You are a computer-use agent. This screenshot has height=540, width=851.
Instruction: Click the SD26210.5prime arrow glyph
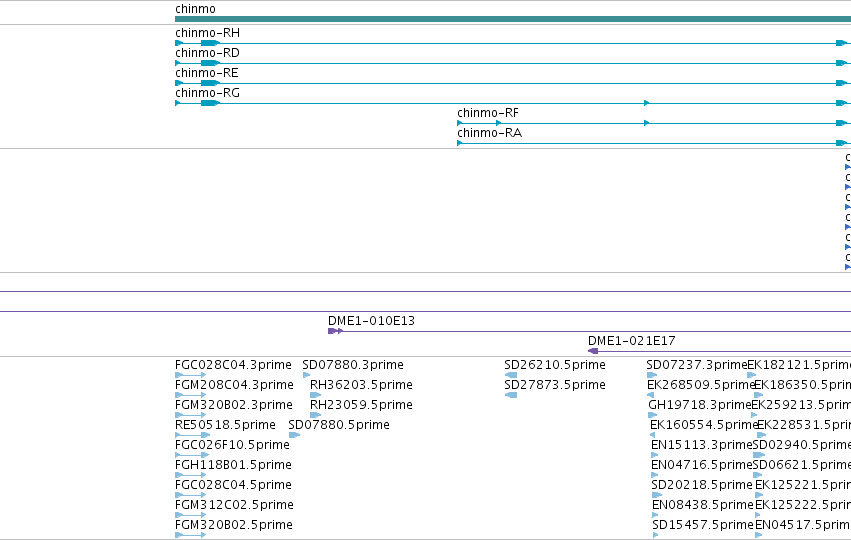tap(511, 375)
